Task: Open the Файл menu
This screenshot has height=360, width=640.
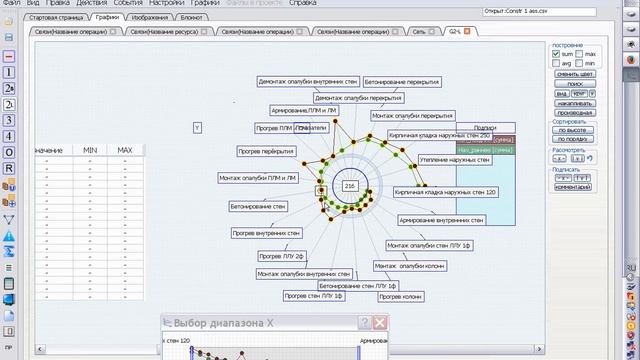Action: (x=12, y=3)
